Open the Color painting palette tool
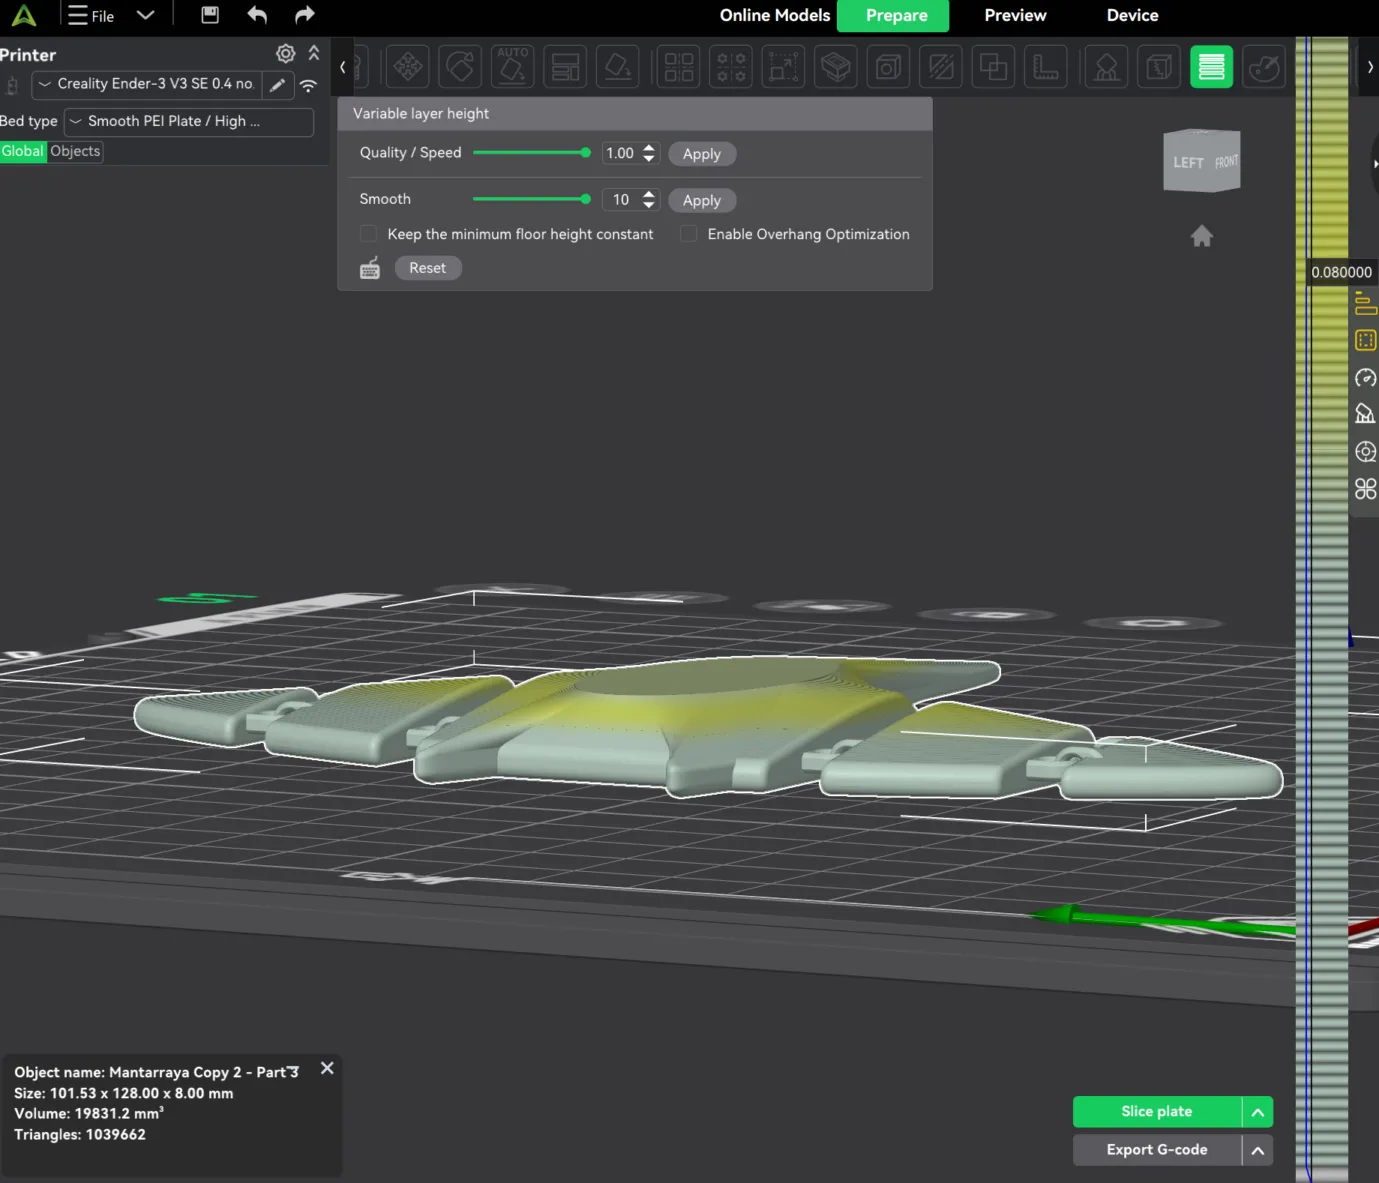The height and width of the screenshot is (1183, 1379). point(1264,67)
